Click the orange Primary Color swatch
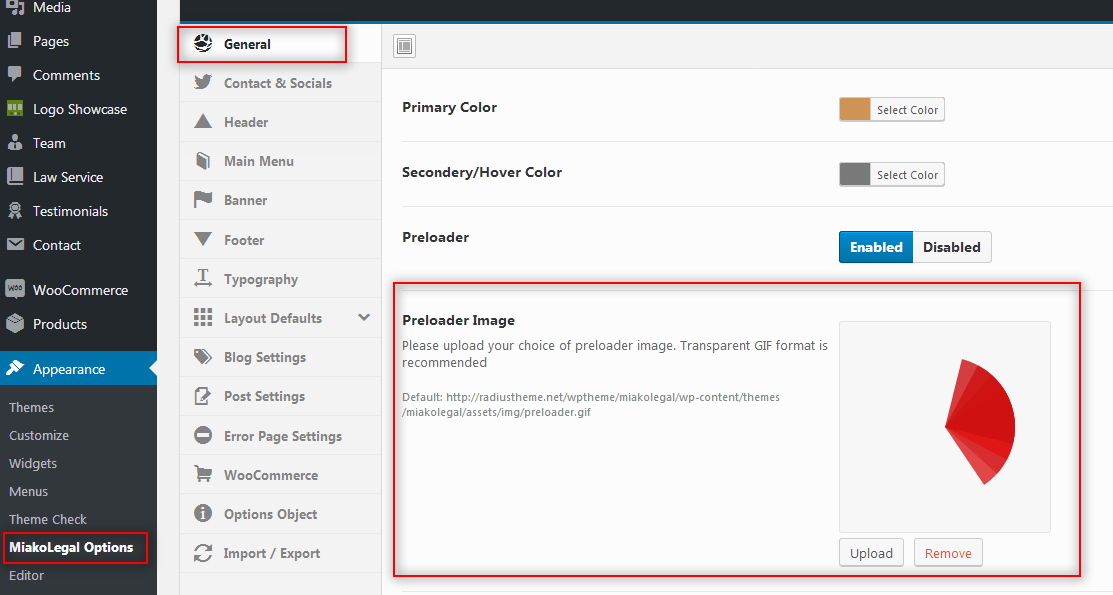The height and width of the screenshot is (595, 1113). tap(855, 110)
